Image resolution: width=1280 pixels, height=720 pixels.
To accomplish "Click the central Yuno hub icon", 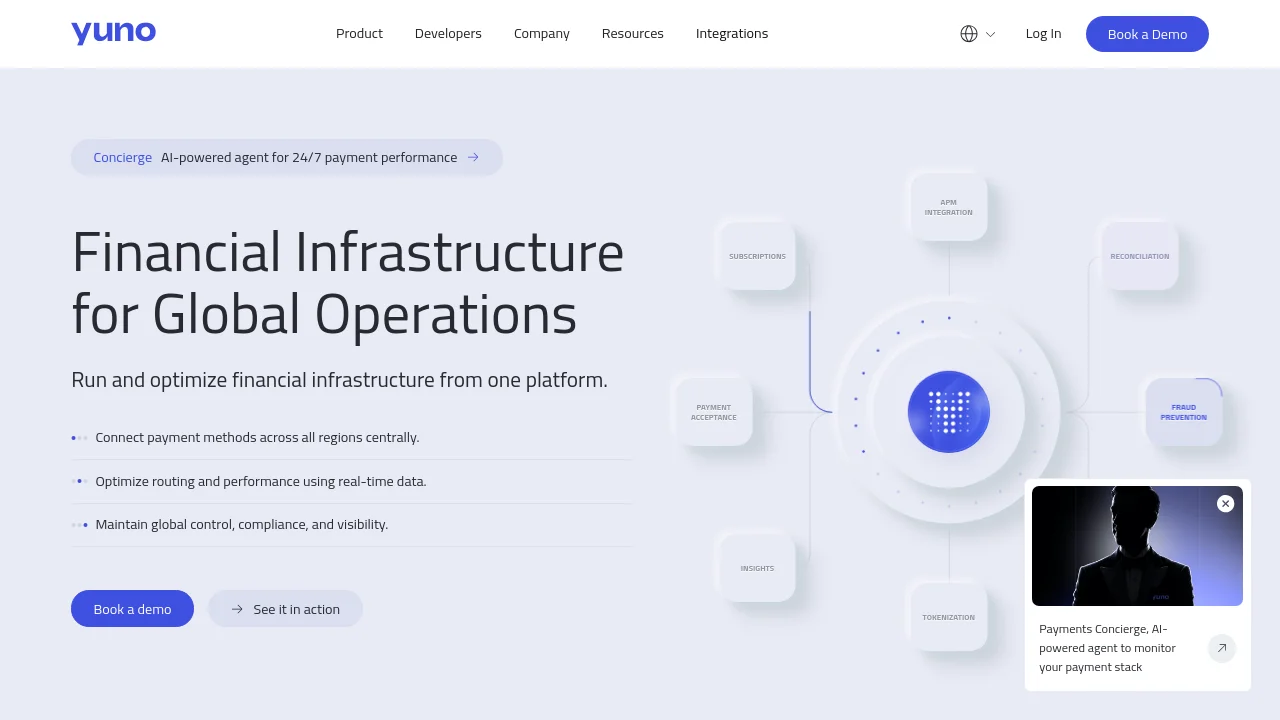I will (948, 412).
